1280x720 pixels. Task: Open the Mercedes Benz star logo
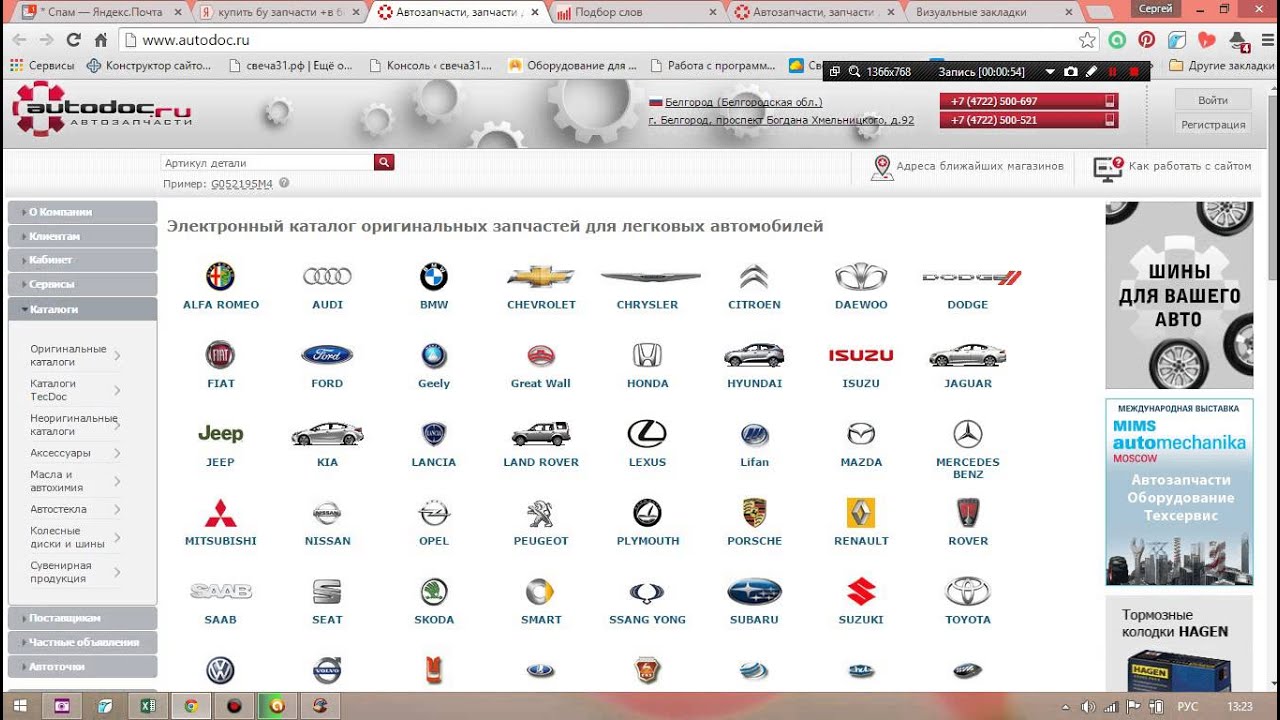(x=967, y=433)
